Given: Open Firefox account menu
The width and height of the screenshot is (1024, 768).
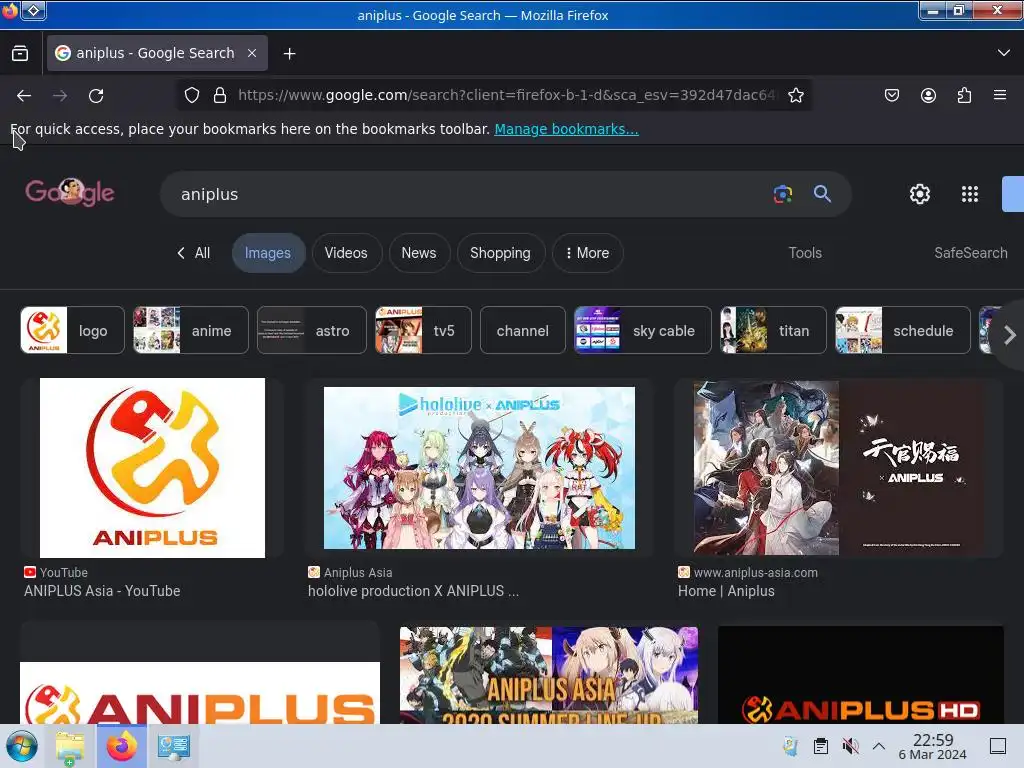Looking at the screenshot, I should (928, 95).
